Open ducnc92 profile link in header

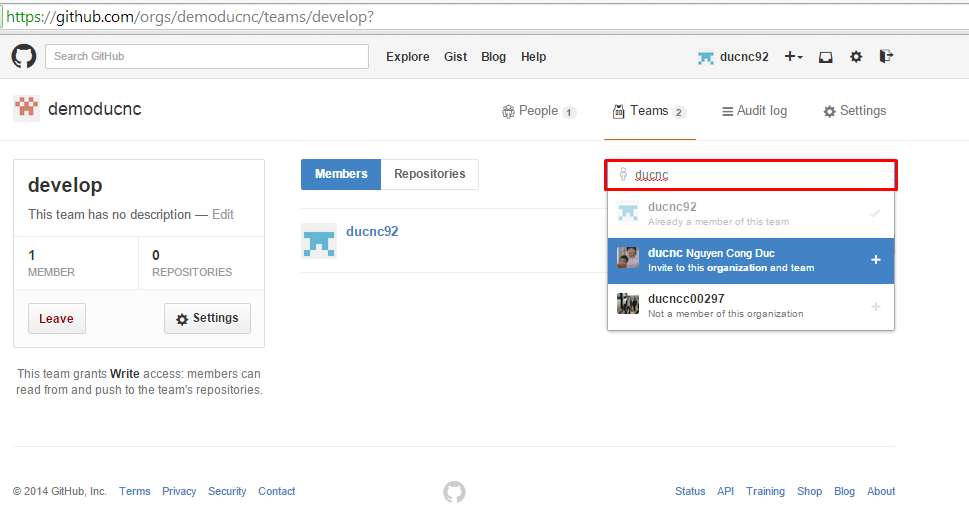click(744, 57)
